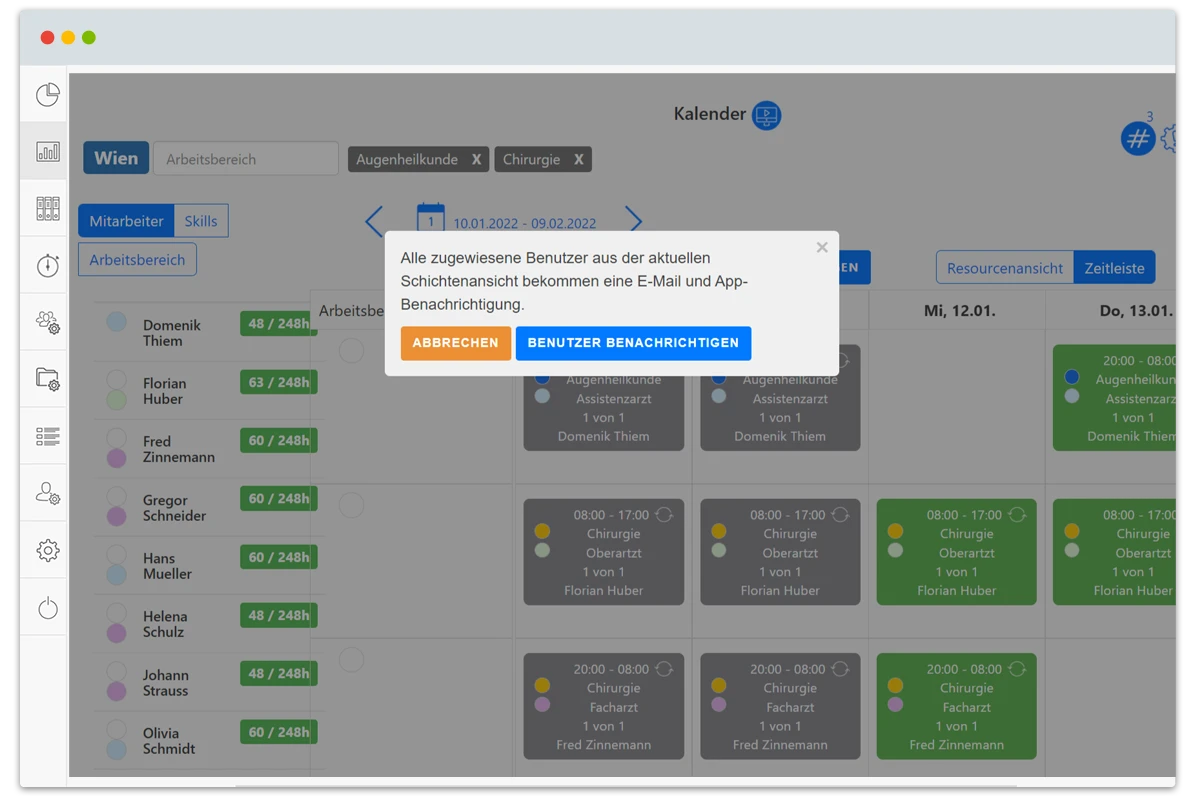Click the power logout icon in sidebar
This screenshot has height=800, width=1200.
[47, 608]
